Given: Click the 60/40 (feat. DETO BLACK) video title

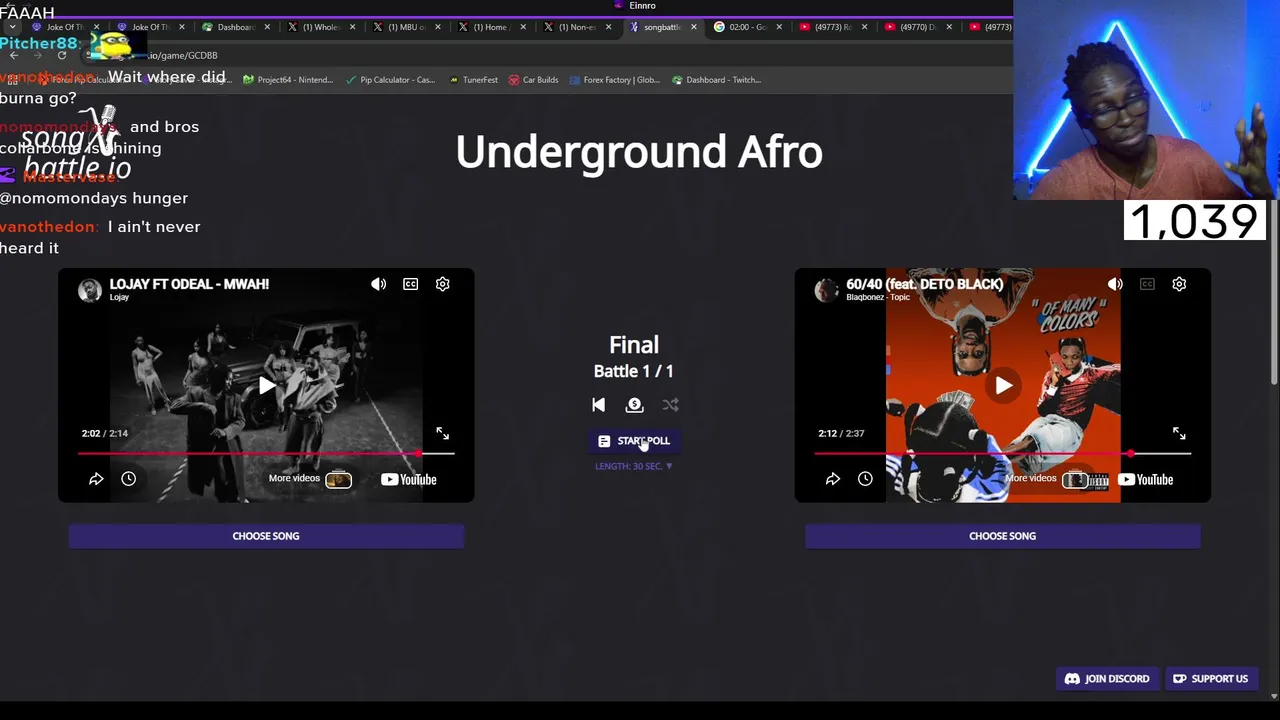Looking at the screenshot, I should (x=925, y=284).
